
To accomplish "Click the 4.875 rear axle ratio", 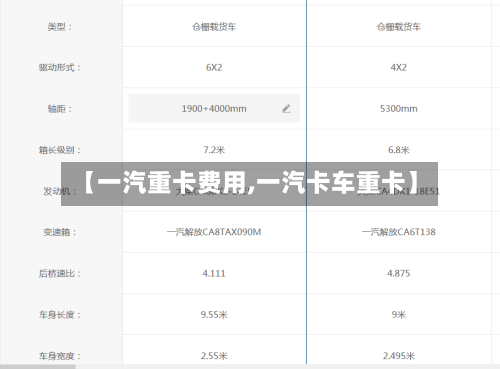I will 399,273.
